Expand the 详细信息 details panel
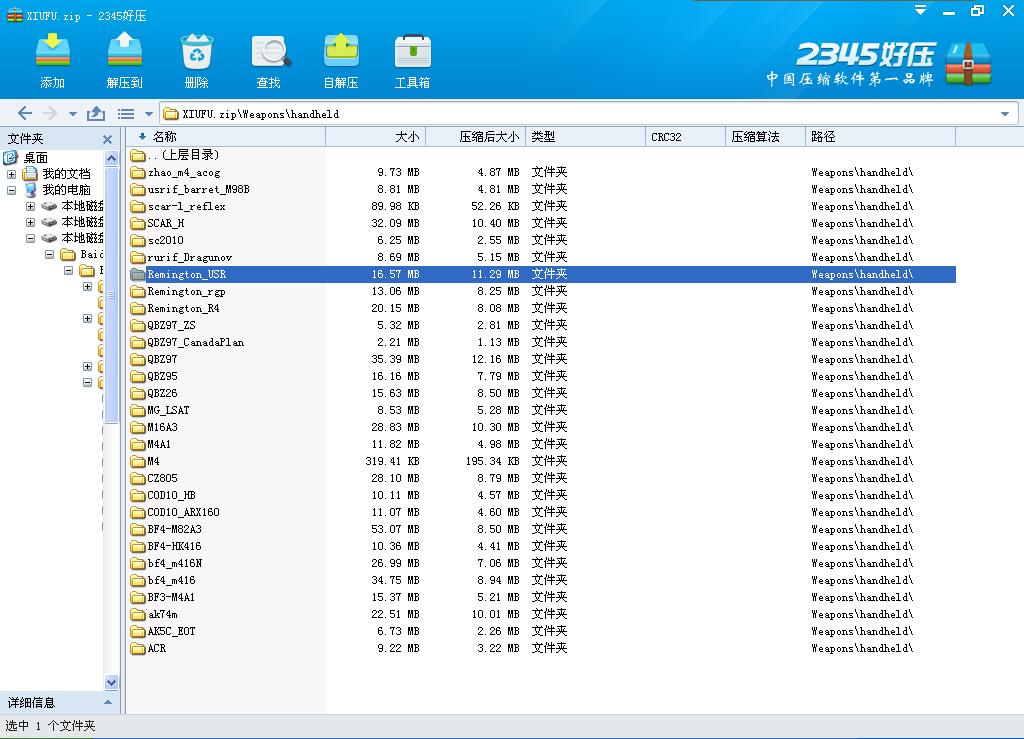Viewport: 1024px width, 739px height. click(x=108, y=702)
